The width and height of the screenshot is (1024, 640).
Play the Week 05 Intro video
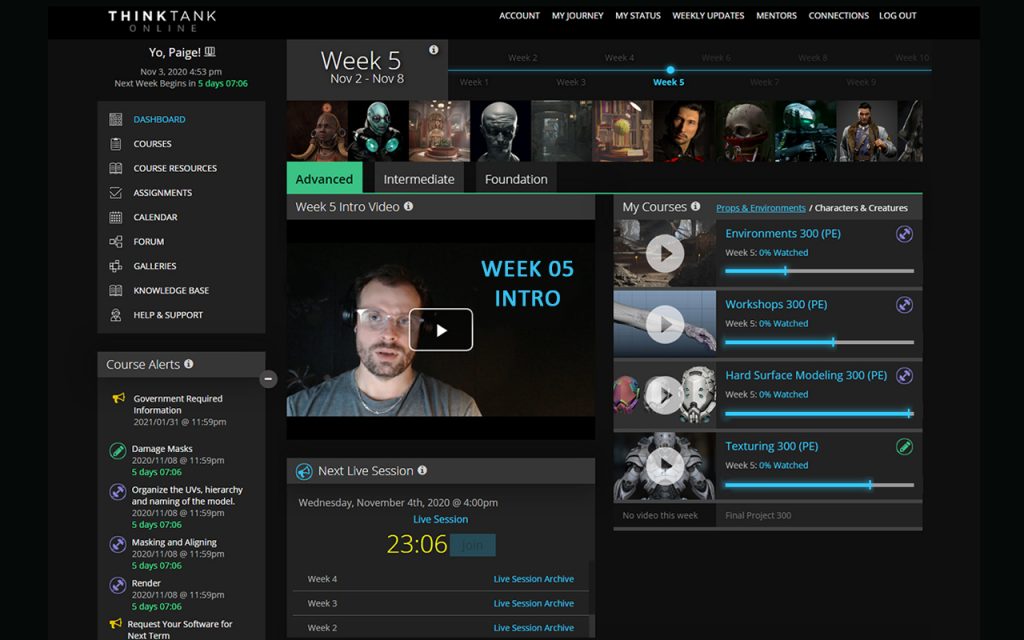[x=441, y=330]
